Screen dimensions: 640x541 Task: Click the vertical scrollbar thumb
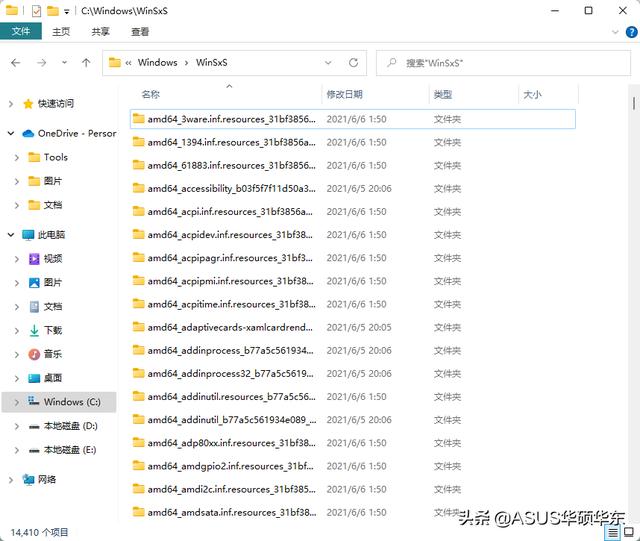tap(634, 103)
